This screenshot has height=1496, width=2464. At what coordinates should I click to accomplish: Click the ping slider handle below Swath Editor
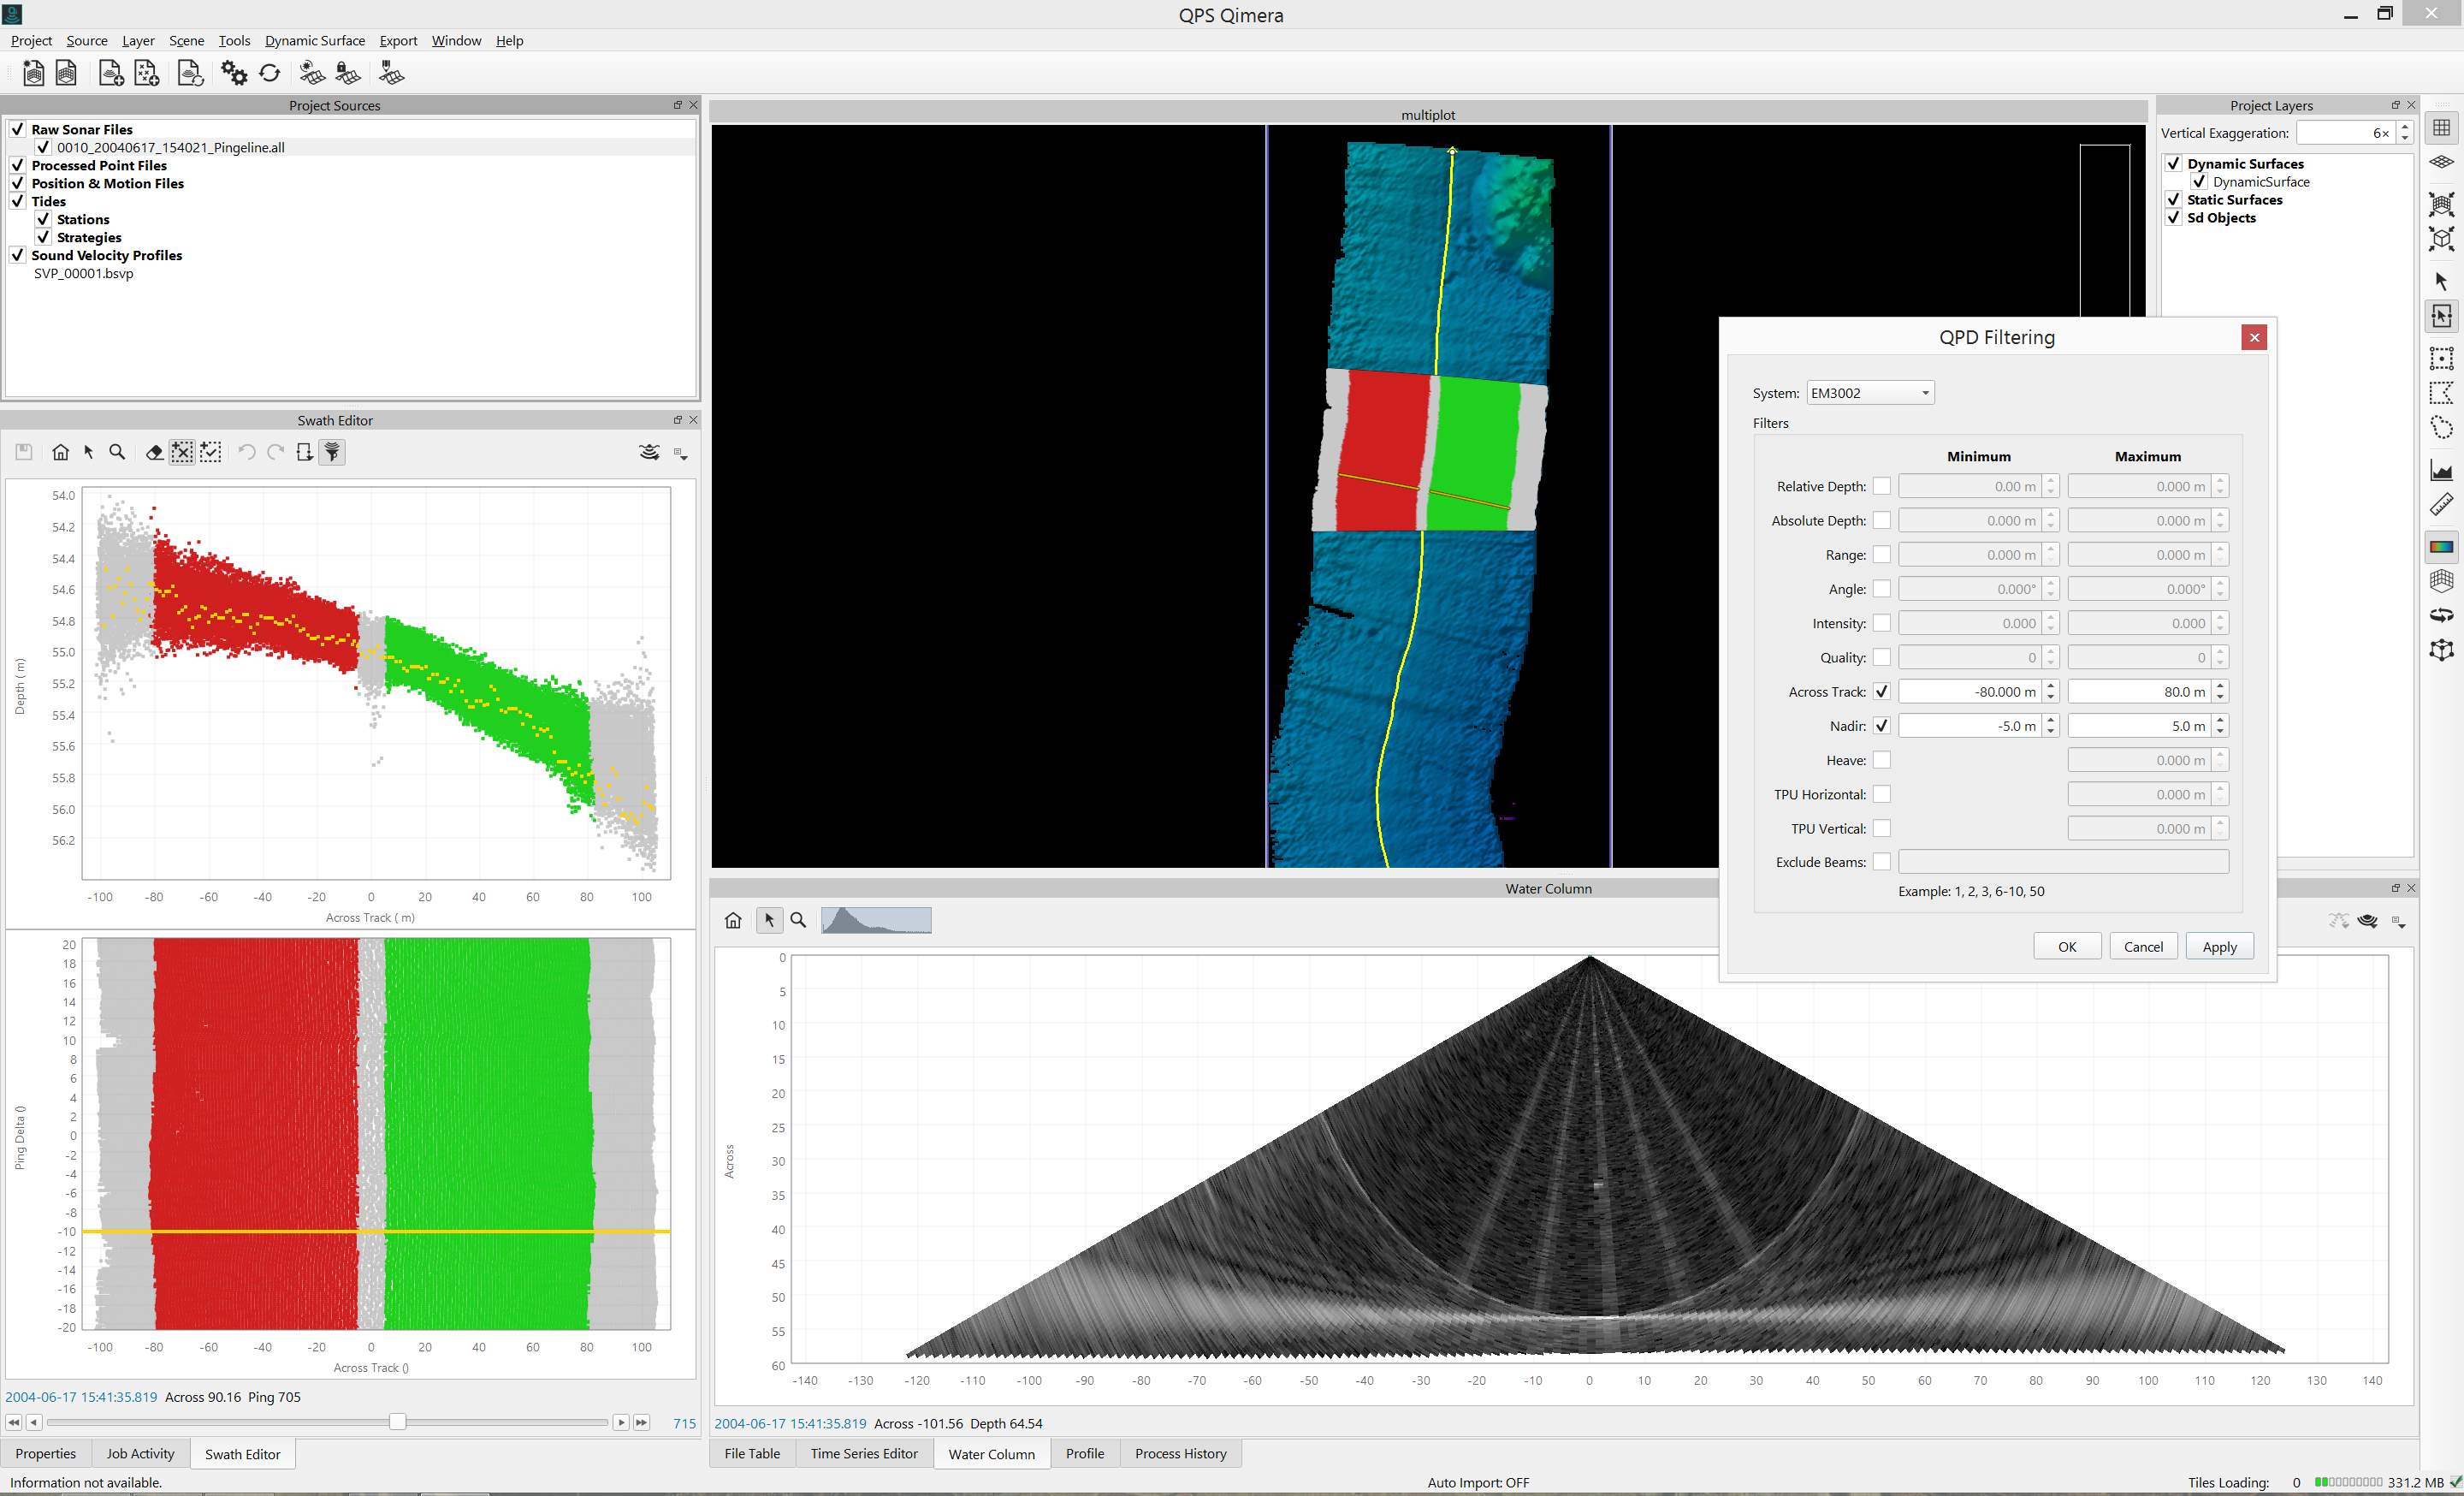click(397, 1422)
